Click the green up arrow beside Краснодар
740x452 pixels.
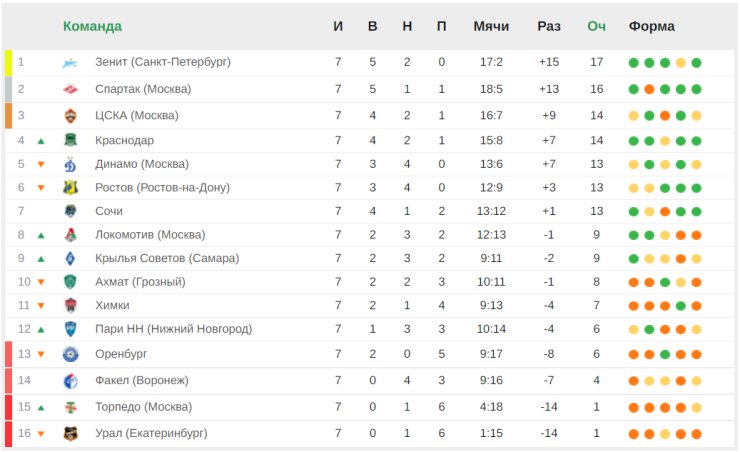coord(41,141)
